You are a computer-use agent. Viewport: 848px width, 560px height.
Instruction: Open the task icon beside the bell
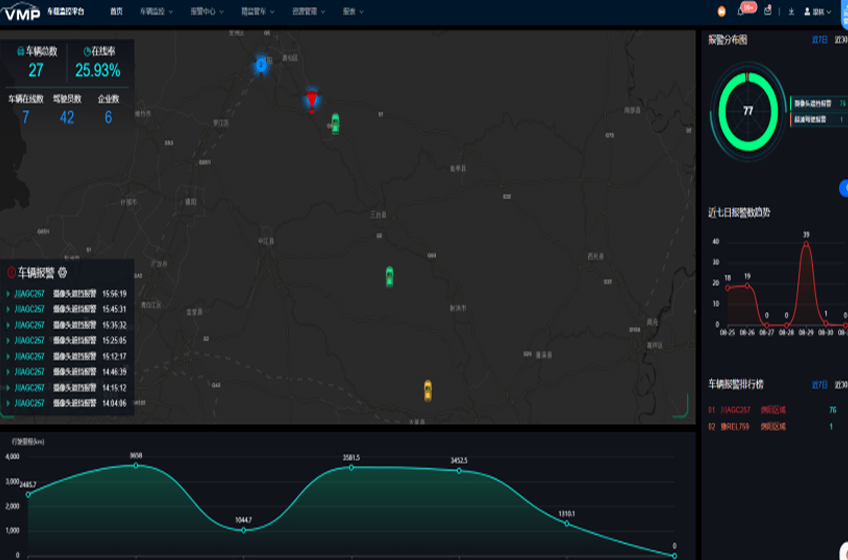click(x=767, y=11)
